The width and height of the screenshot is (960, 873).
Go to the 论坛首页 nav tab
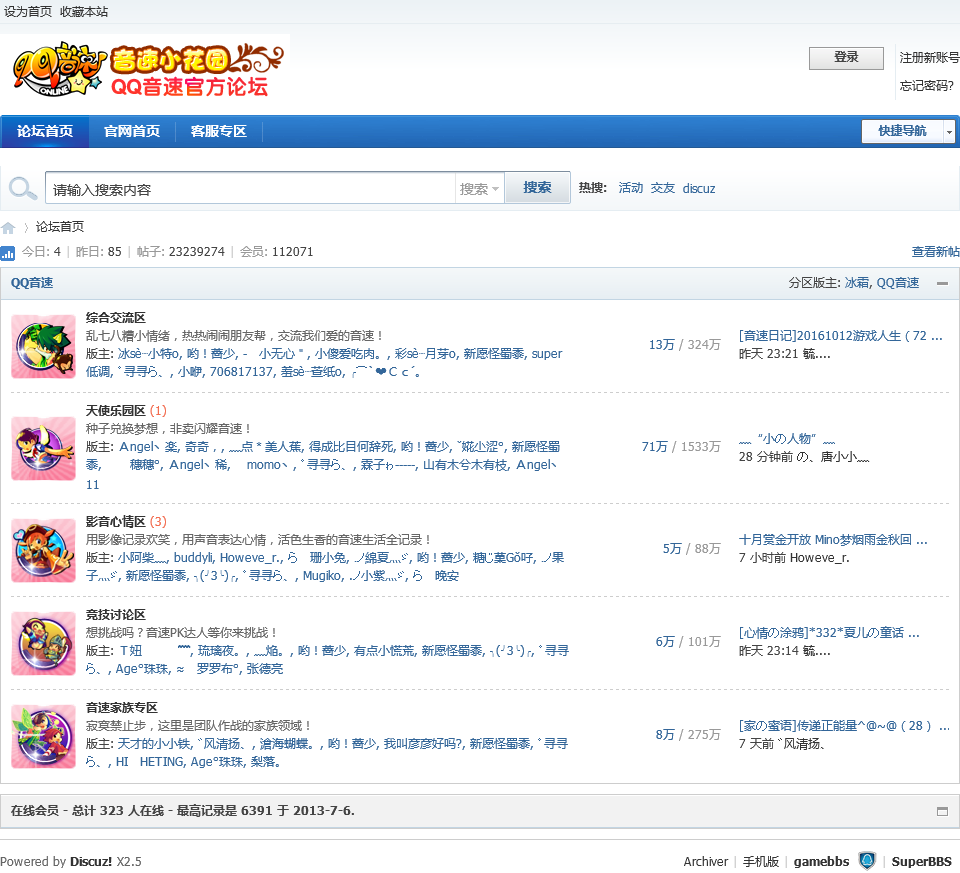tap(45, 131)
